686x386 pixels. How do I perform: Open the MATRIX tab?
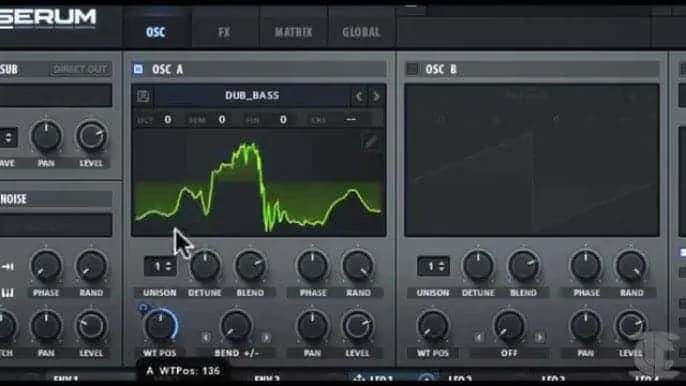[293, 32]
